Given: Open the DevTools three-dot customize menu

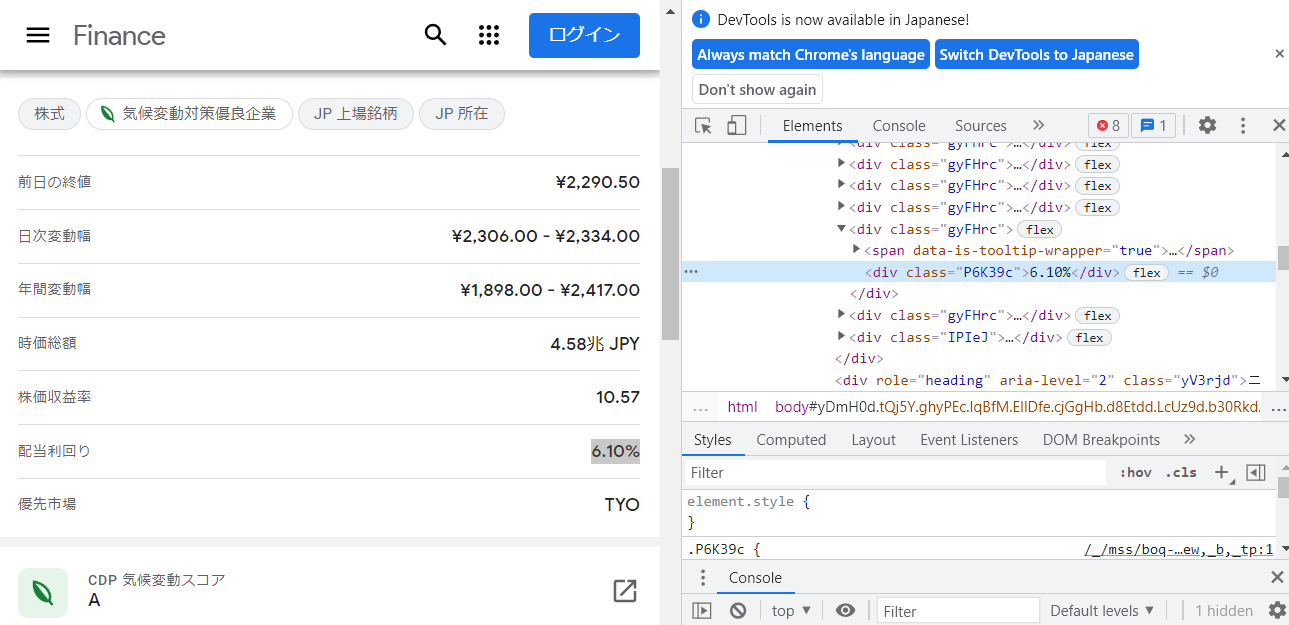Looking at the screenshot, I should [x=1243, y=125].
